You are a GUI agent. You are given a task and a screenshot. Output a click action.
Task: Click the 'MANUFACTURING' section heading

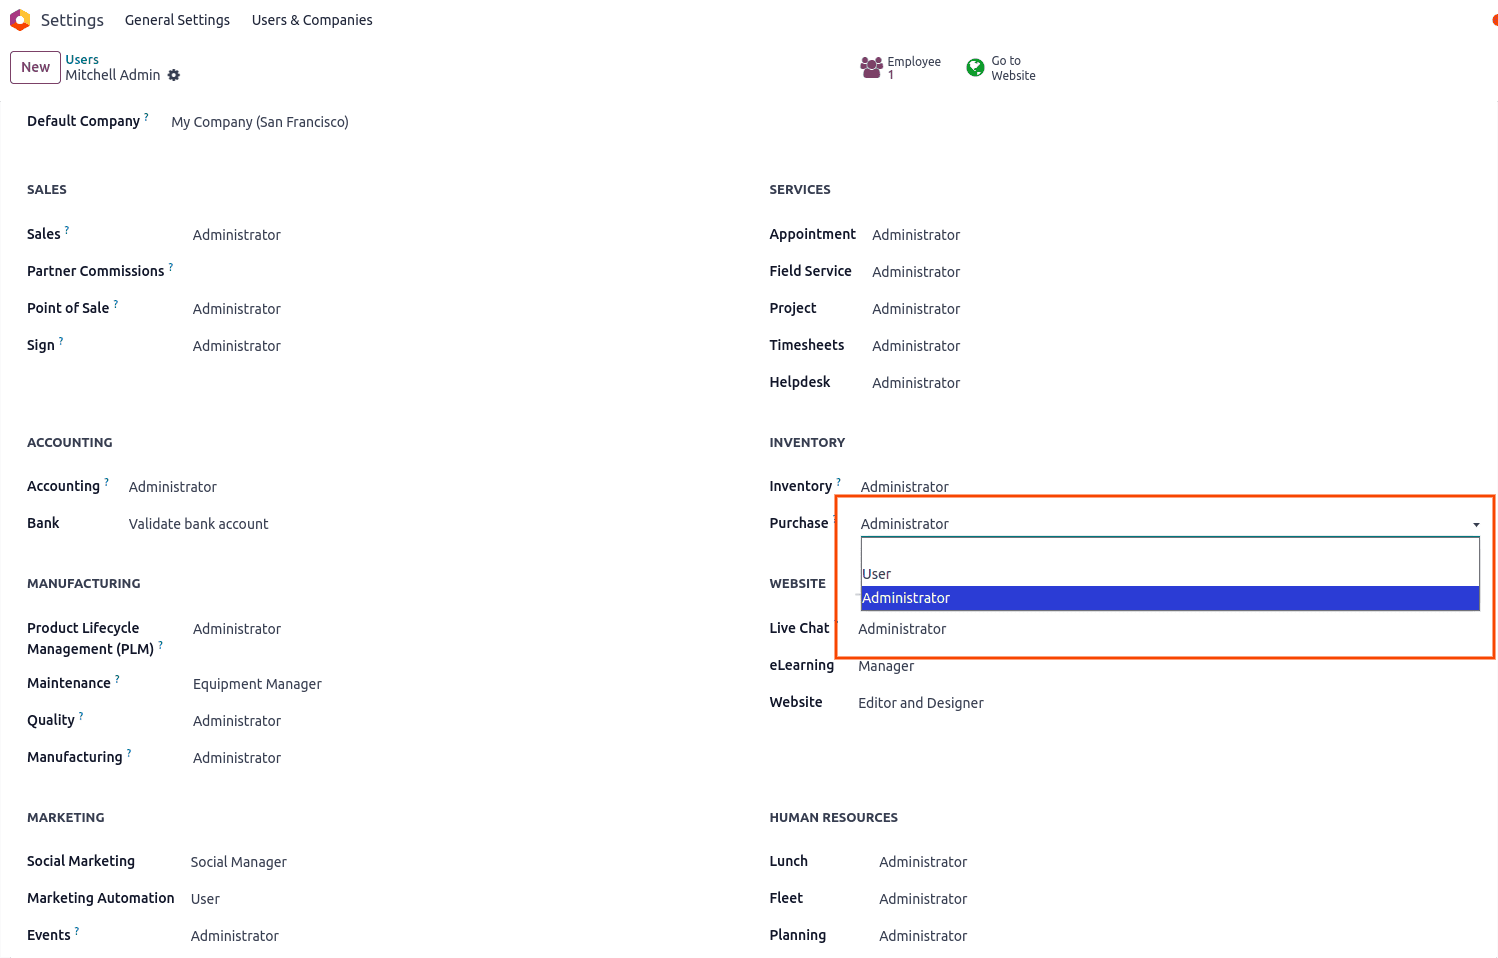click(84, 584)
